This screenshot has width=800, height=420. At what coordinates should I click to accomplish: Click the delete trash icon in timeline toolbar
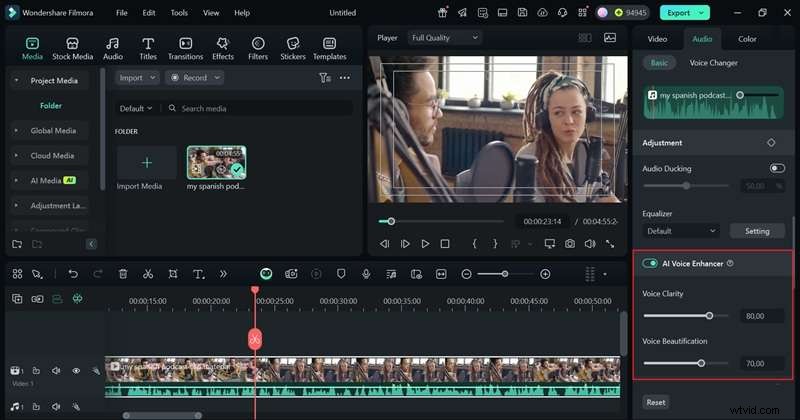pyautogui.click(x=123, y=274)
